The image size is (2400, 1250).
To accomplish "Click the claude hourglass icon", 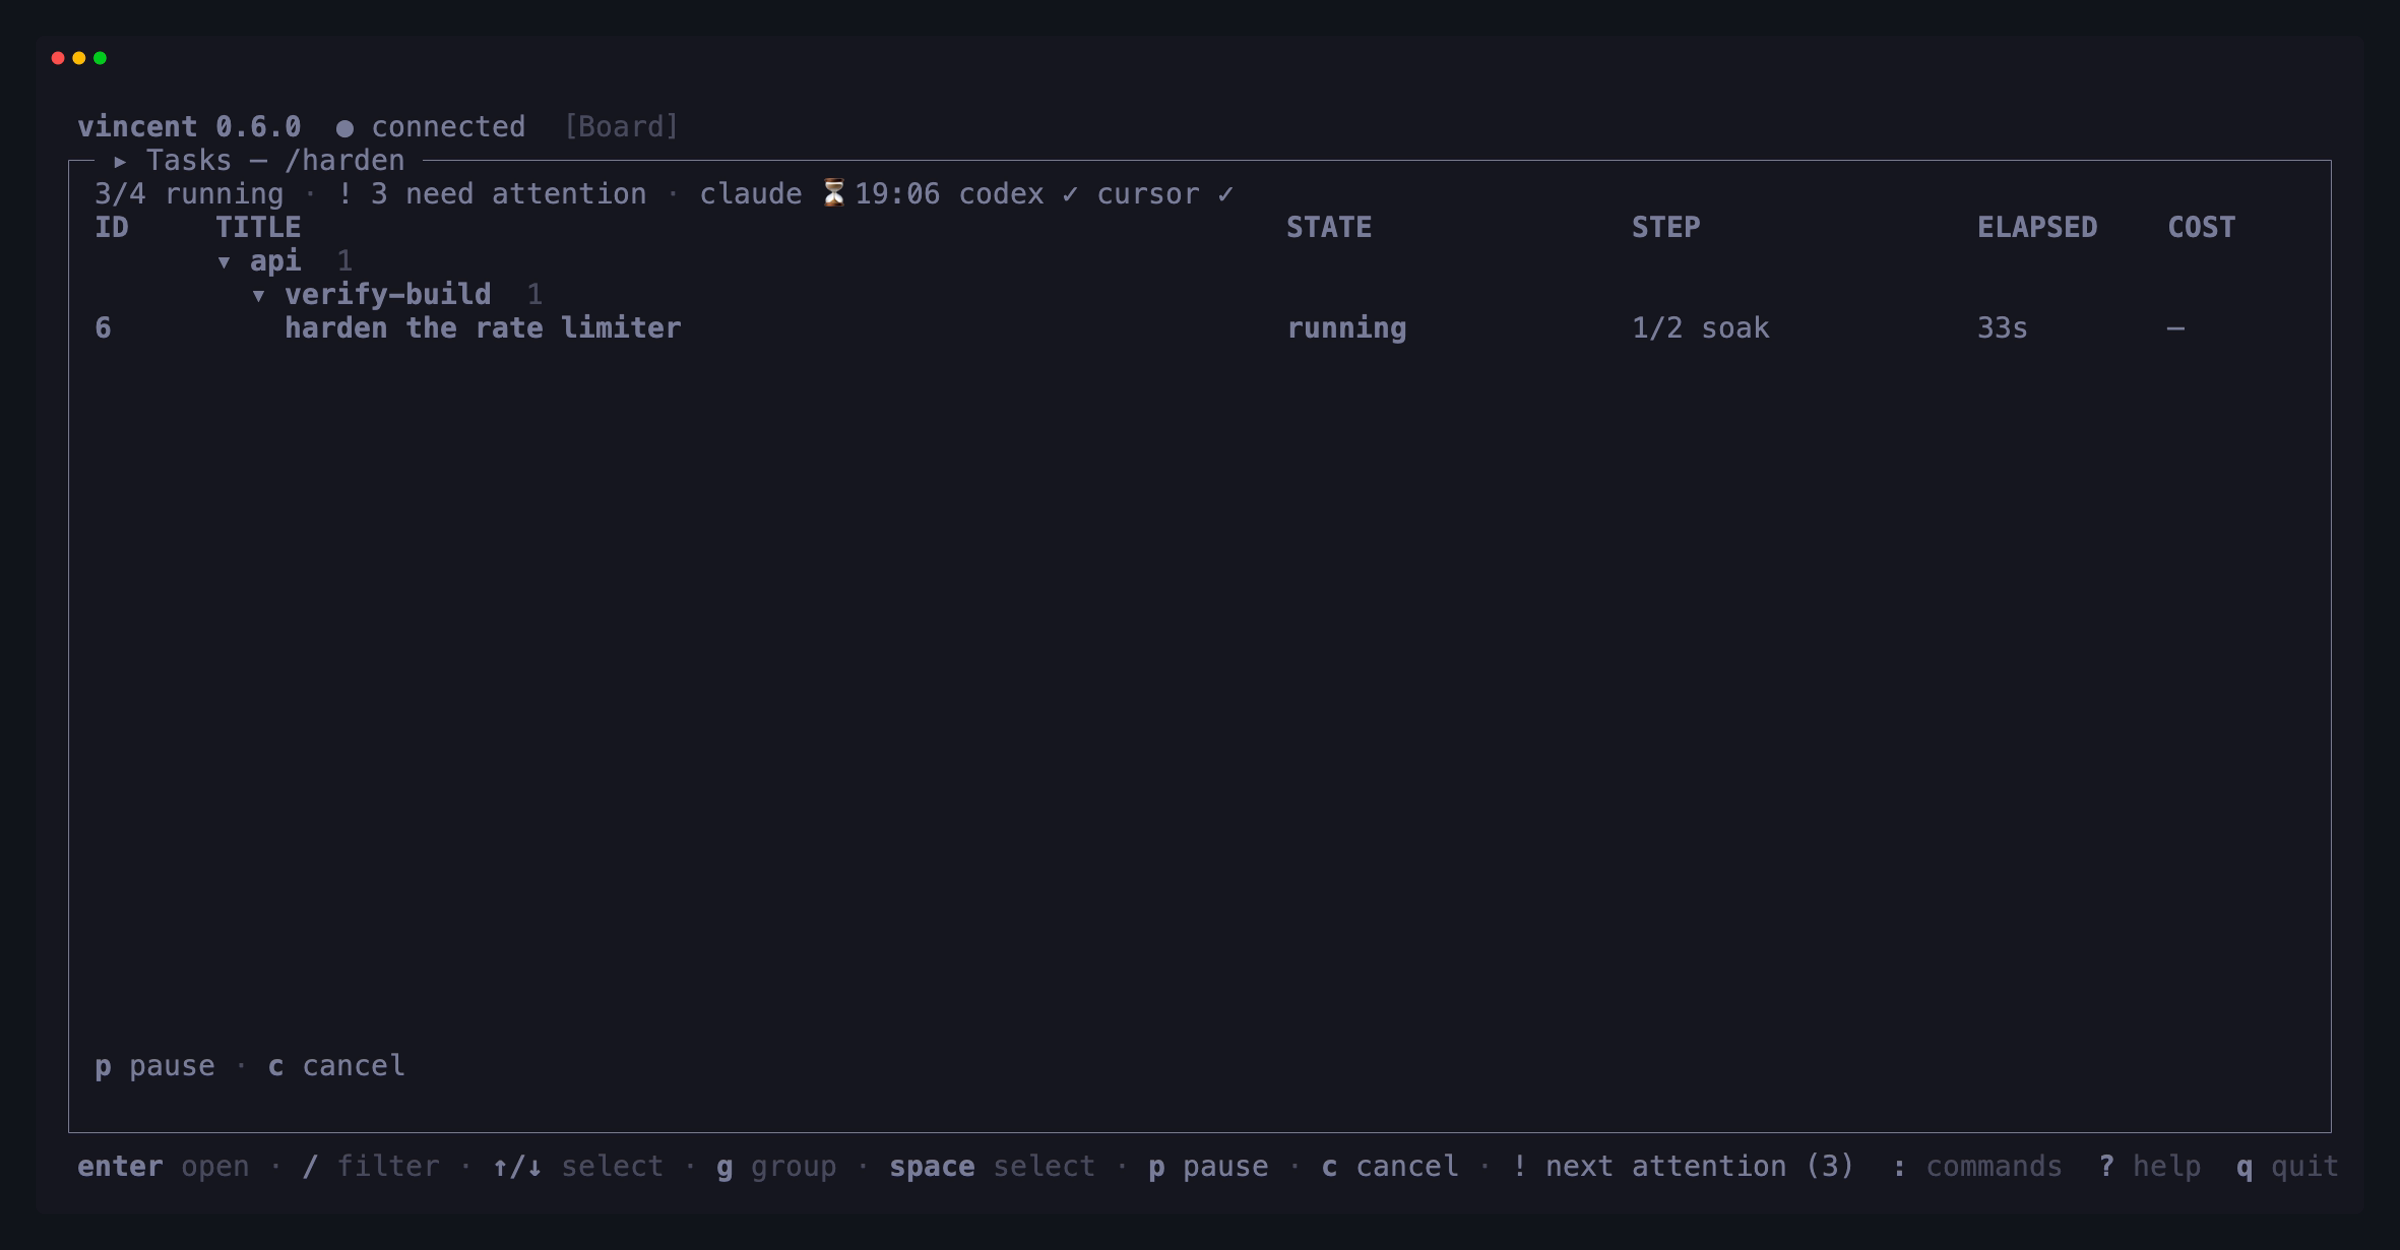I will 834,193.
